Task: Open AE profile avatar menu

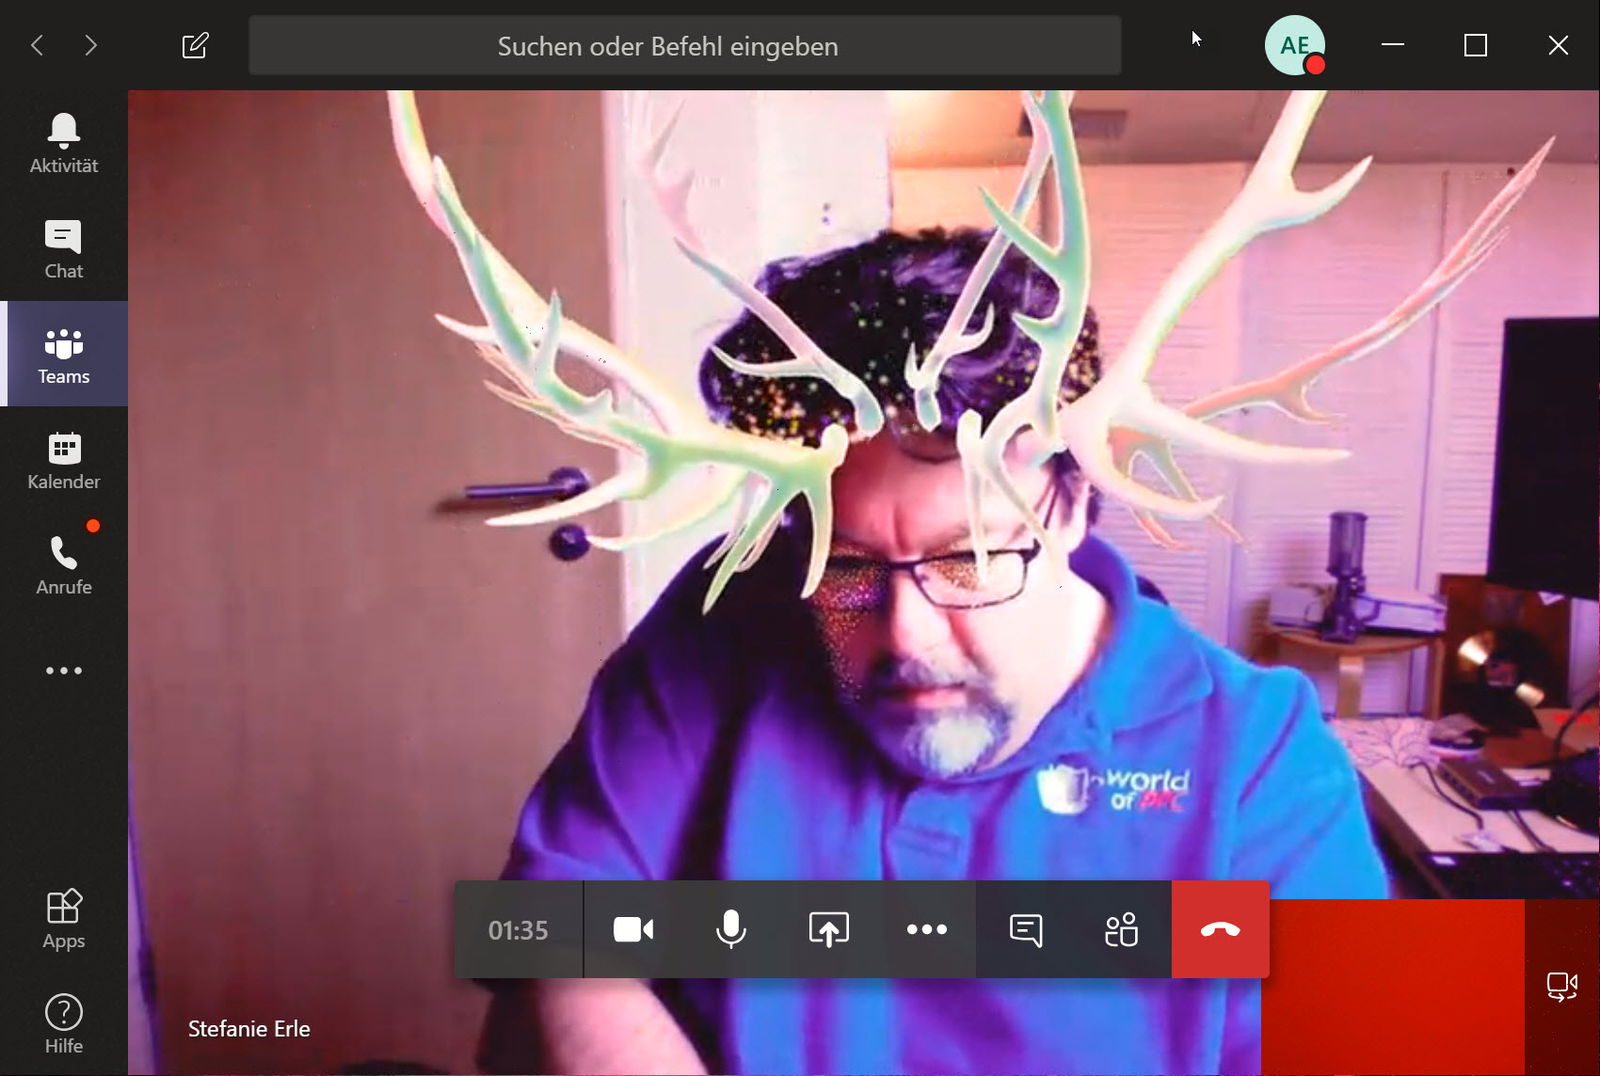Action: tap(1294, 46)
